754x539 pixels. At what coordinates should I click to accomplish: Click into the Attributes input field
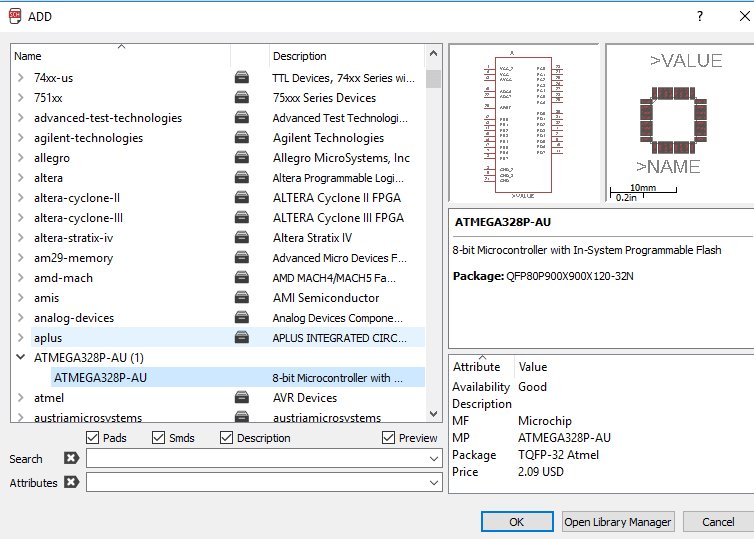coord(258,482)
